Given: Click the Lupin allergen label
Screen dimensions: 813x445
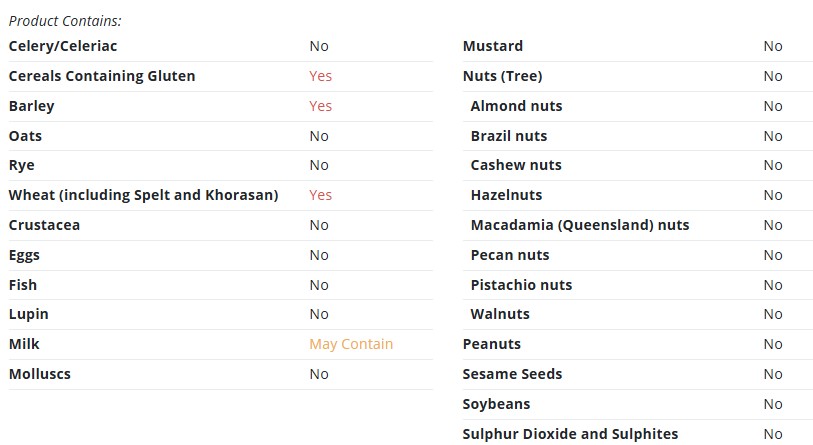Looking at the screenshot, I should click(29, 314).
